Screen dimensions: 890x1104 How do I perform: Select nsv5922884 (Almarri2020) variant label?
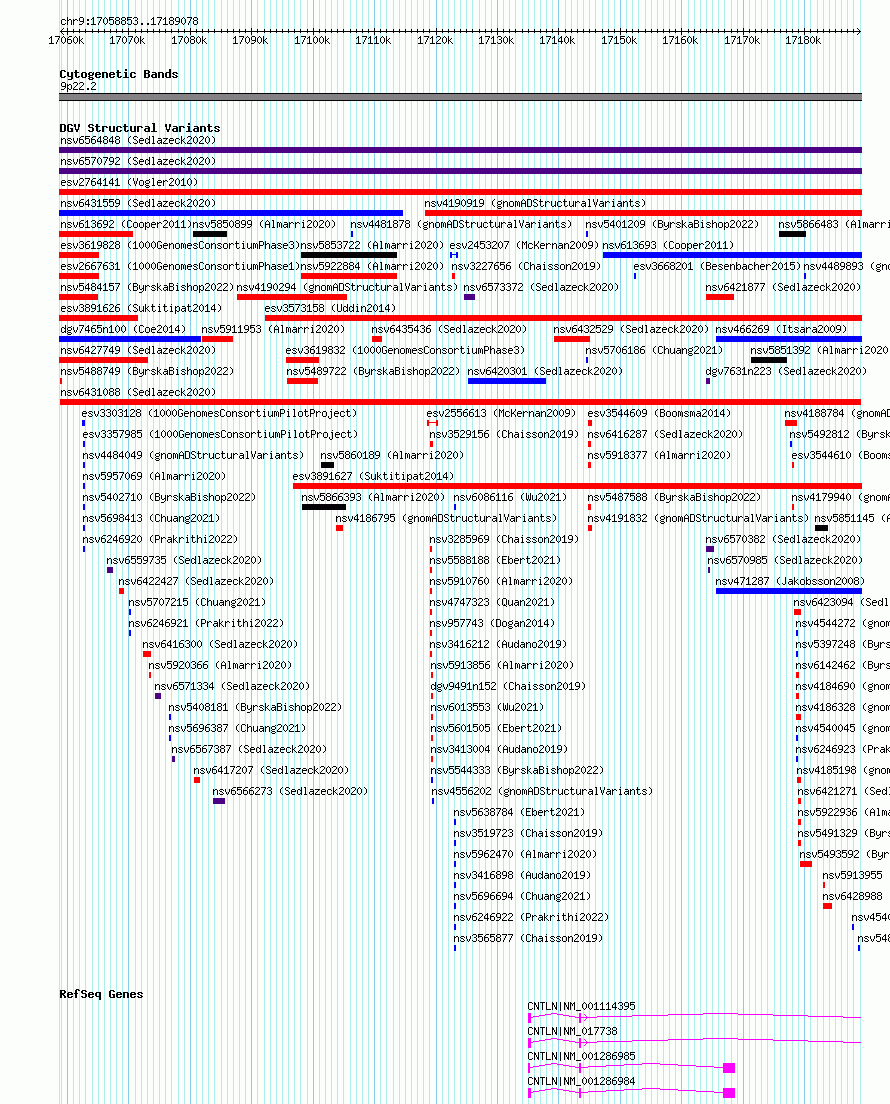(x=372, y=267)
